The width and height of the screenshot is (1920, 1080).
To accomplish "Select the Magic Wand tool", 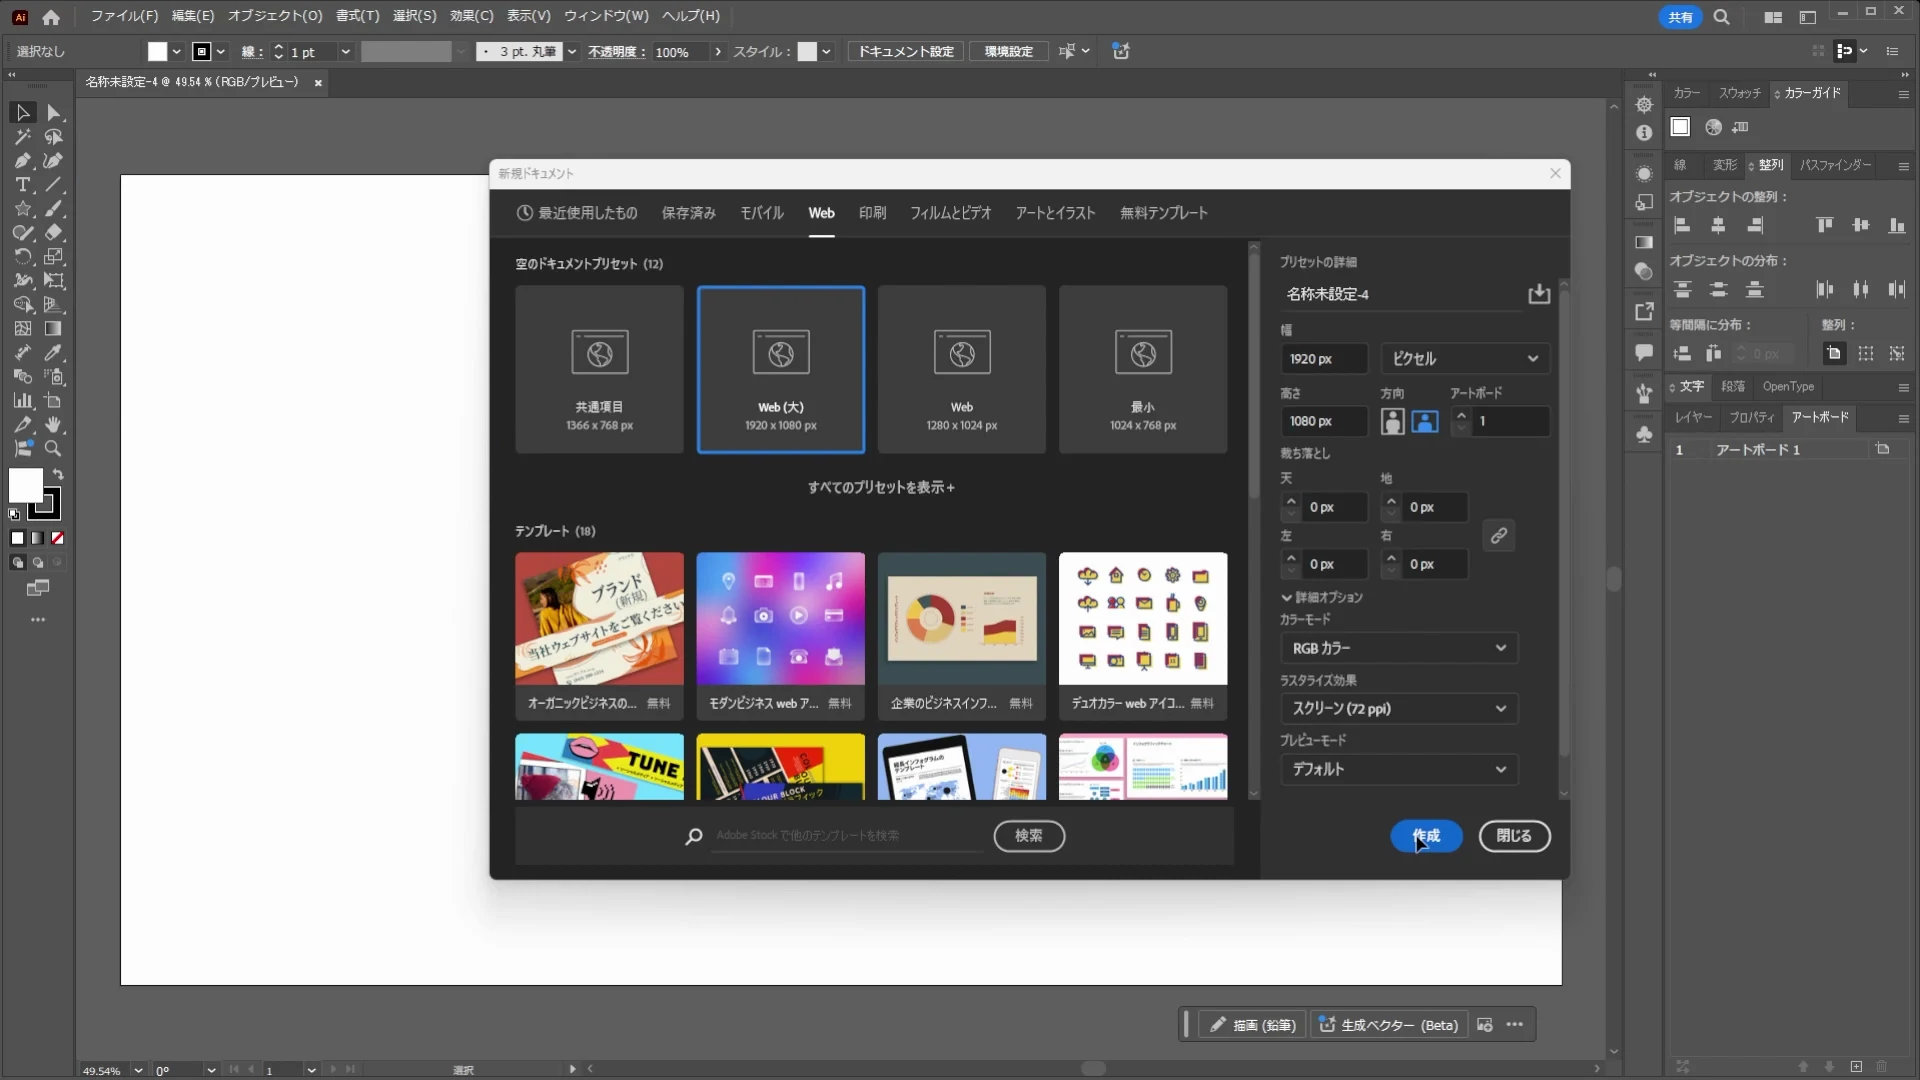I will (x=22, y=137).
